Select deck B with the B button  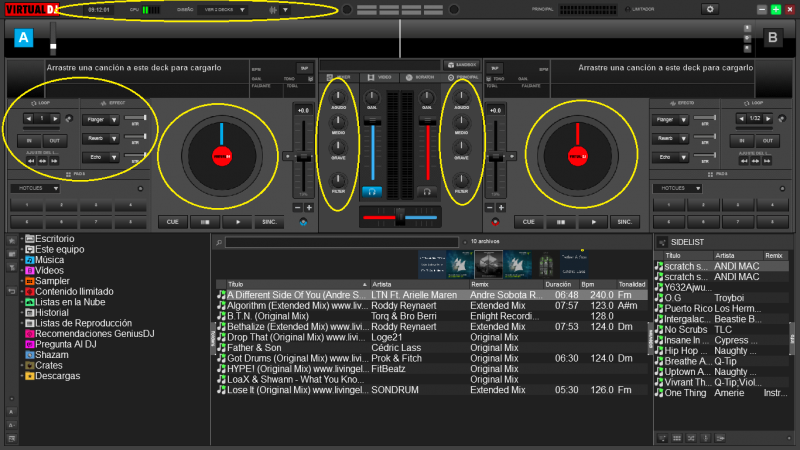tap(772, 38)
